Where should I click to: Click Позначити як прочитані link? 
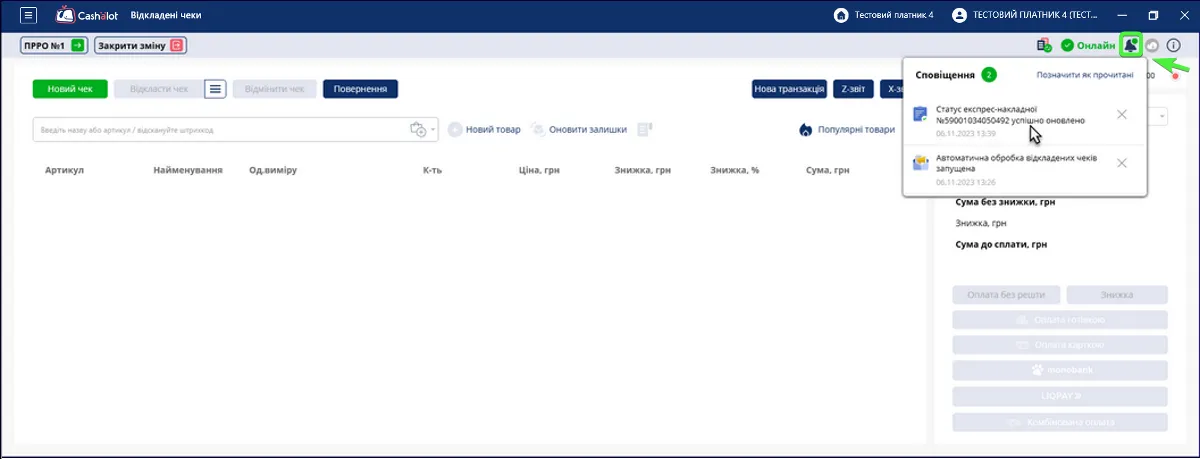click(1084, 75)
